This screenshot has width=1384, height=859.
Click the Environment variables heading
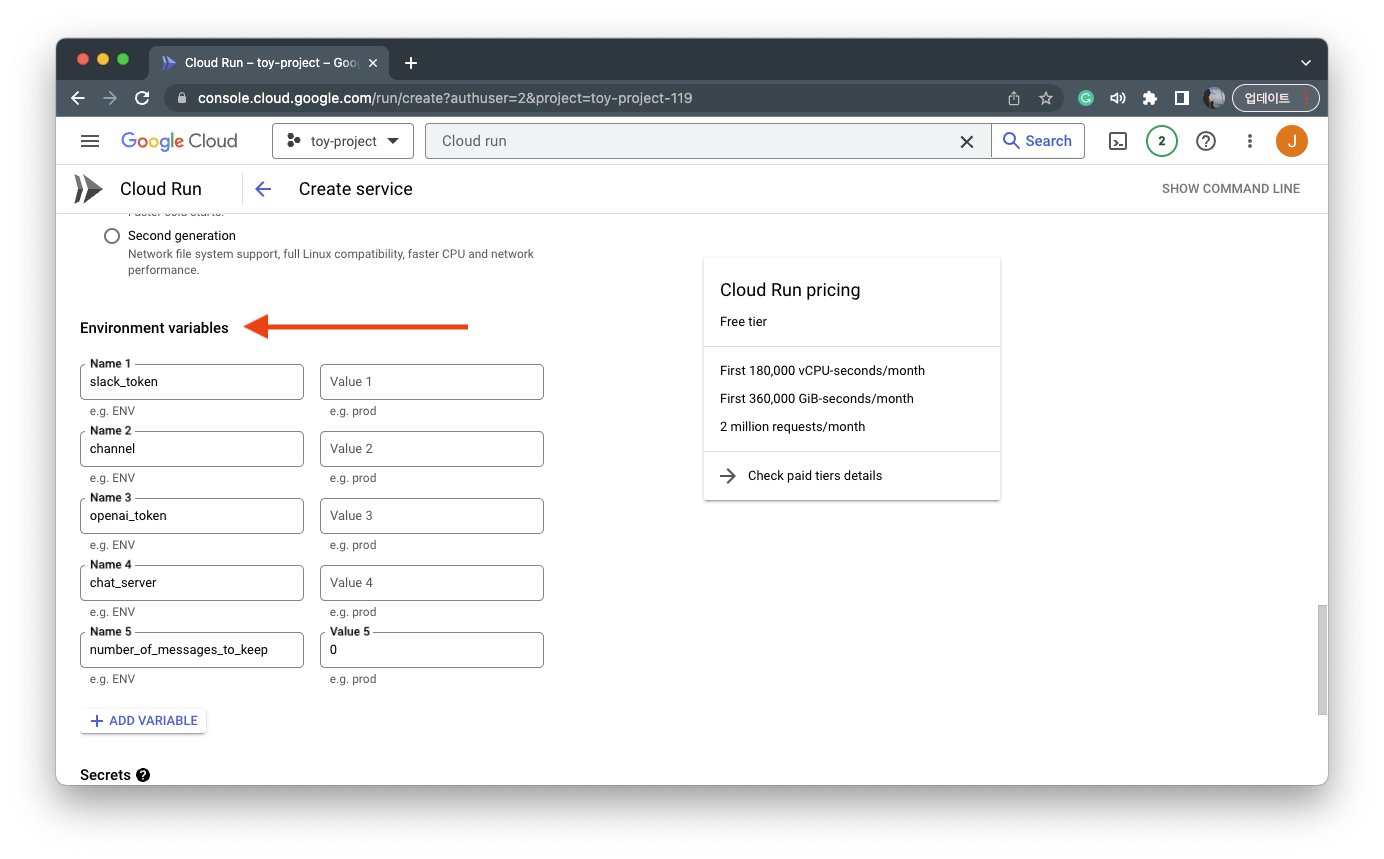[x=154, y=328]
